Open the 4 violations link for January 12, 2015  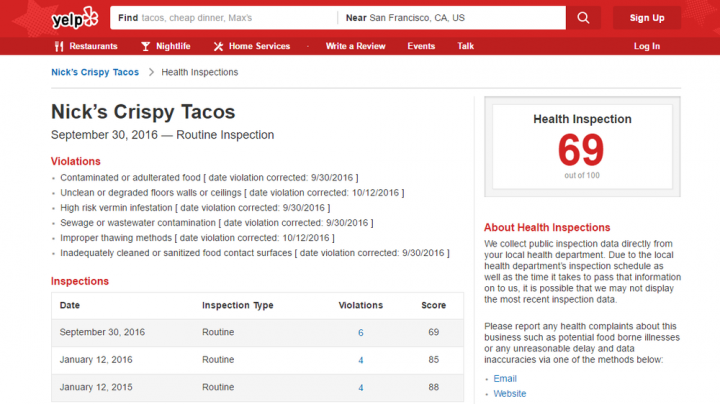(x=360, y=387)
